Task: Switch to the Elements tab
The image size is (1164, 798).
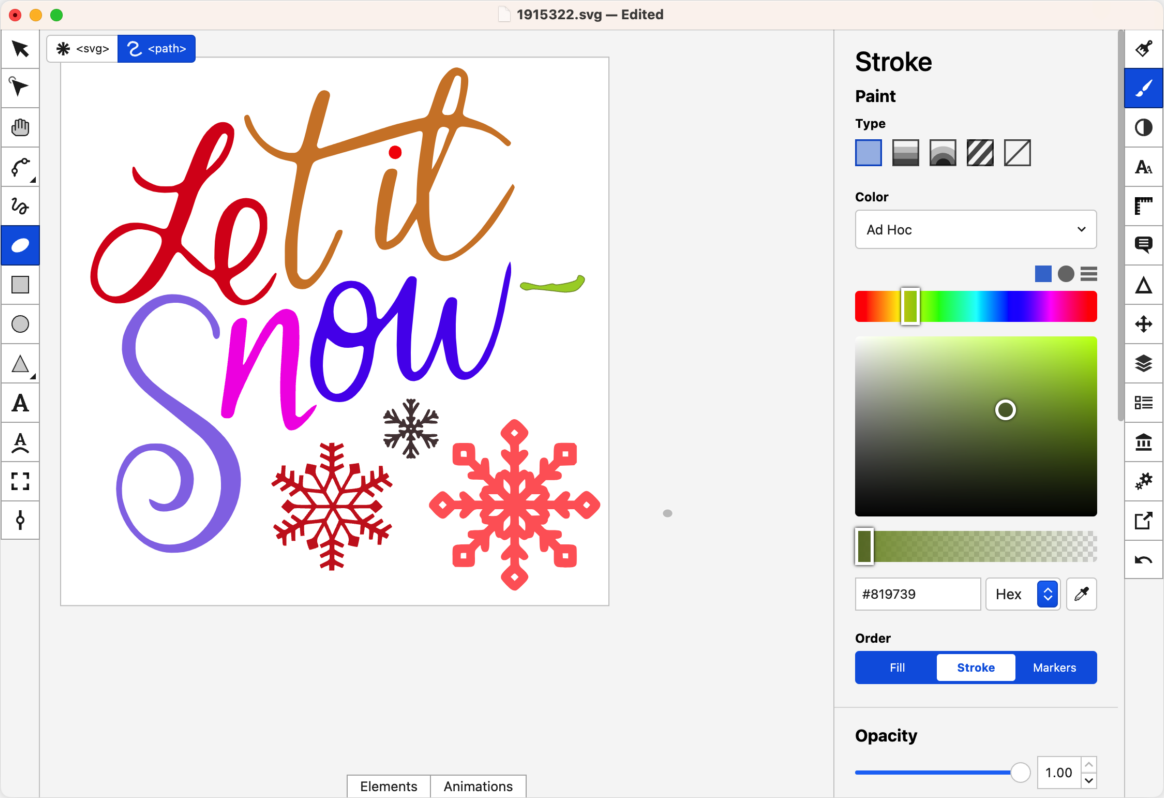Action: coord(388,786)
